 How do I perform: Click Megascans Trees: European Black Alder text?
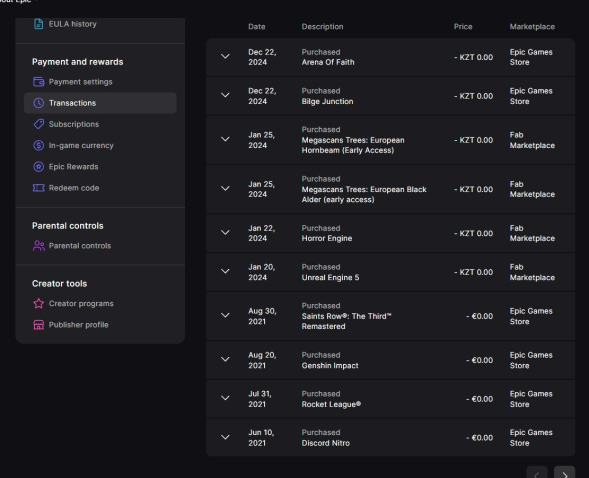364,195
